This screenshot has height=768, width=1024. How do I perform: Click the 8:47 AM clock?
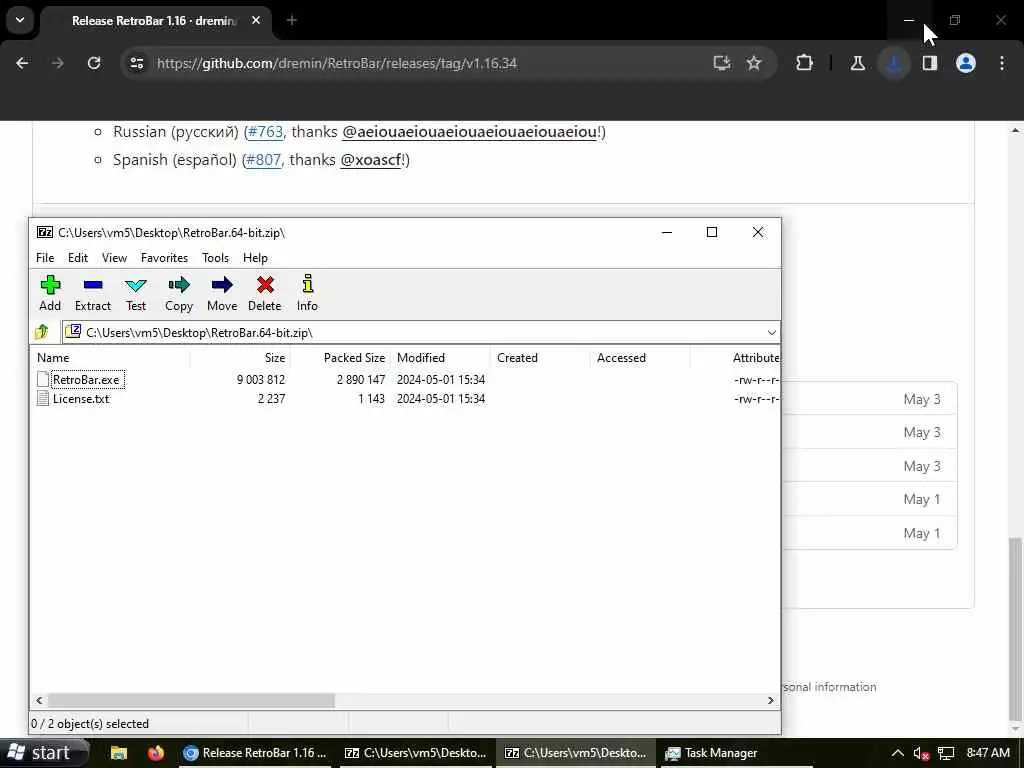[x=988, y=753]
